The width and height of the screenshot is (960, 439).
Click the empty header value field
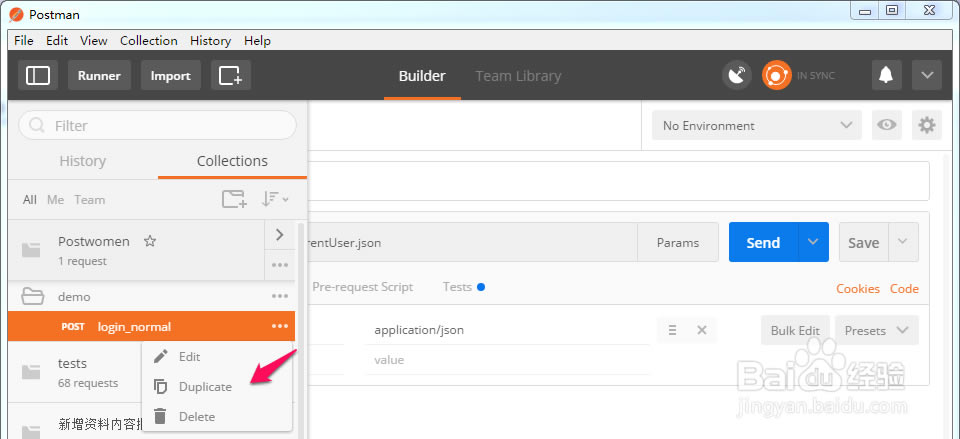coord(507,360)
